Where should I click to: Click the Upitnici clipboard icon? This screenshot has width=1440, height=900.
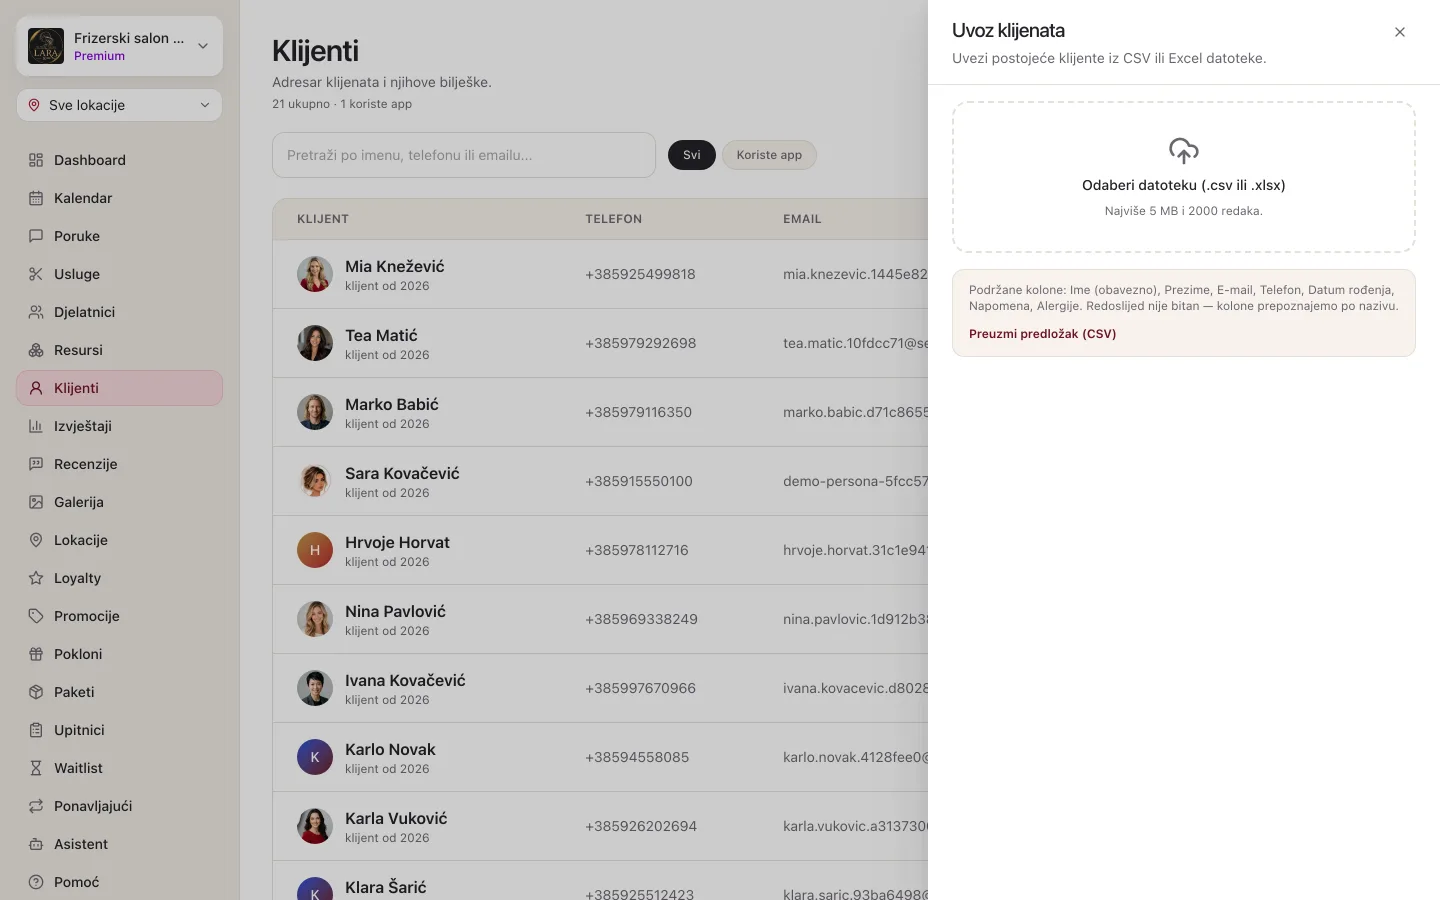click(36, 730)
